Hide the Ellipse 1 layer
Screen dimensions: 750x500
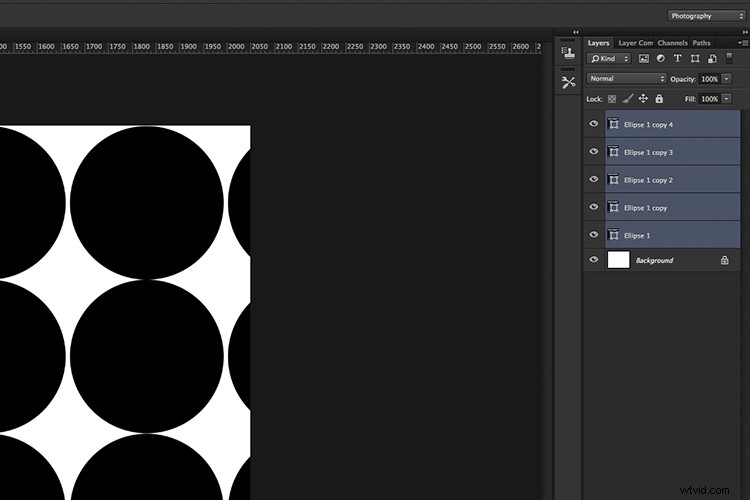click(x=594, y=235)
